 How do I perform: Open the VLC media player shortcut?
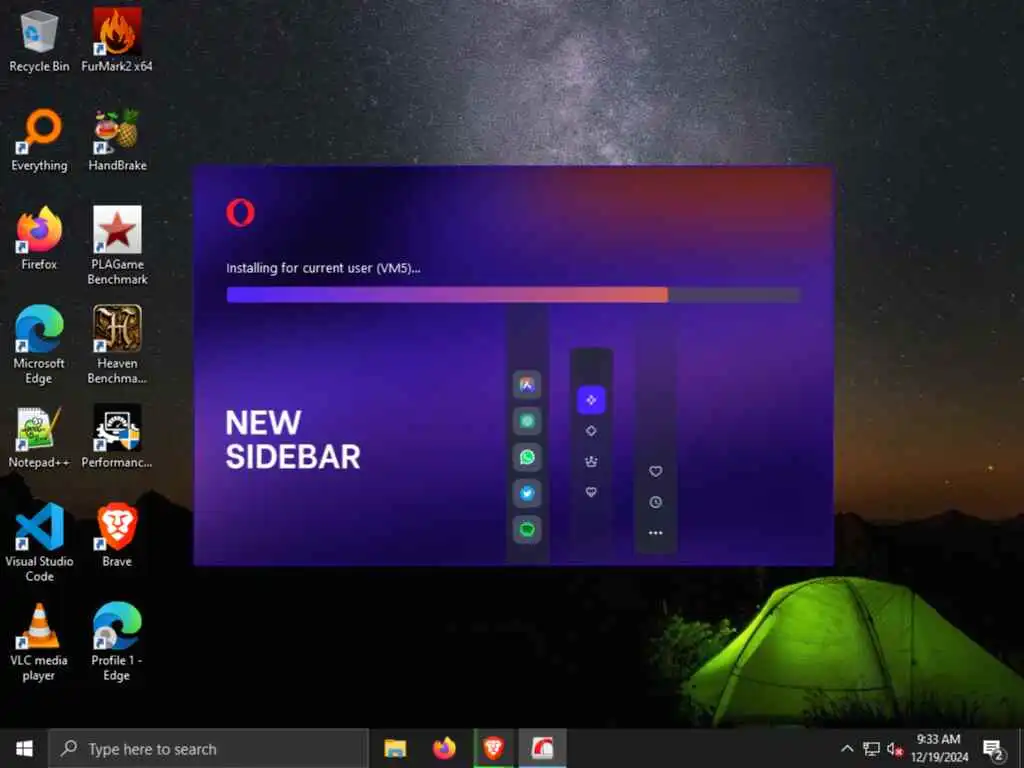[39, 642]
